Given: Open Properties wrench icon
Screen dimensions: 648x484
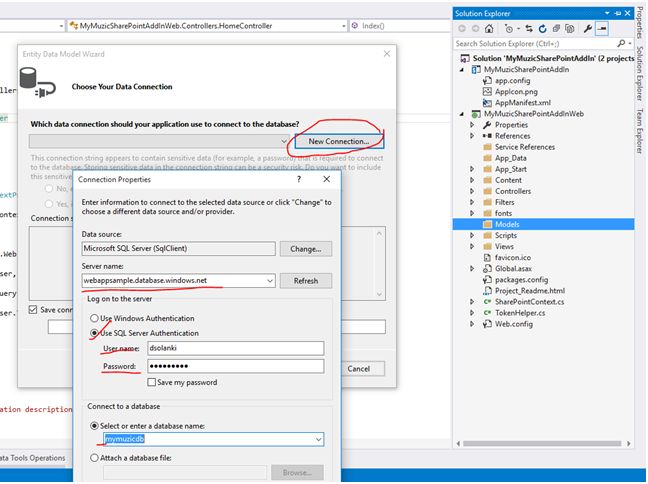Looking at the screenshot, I should (x=587, y=29).
